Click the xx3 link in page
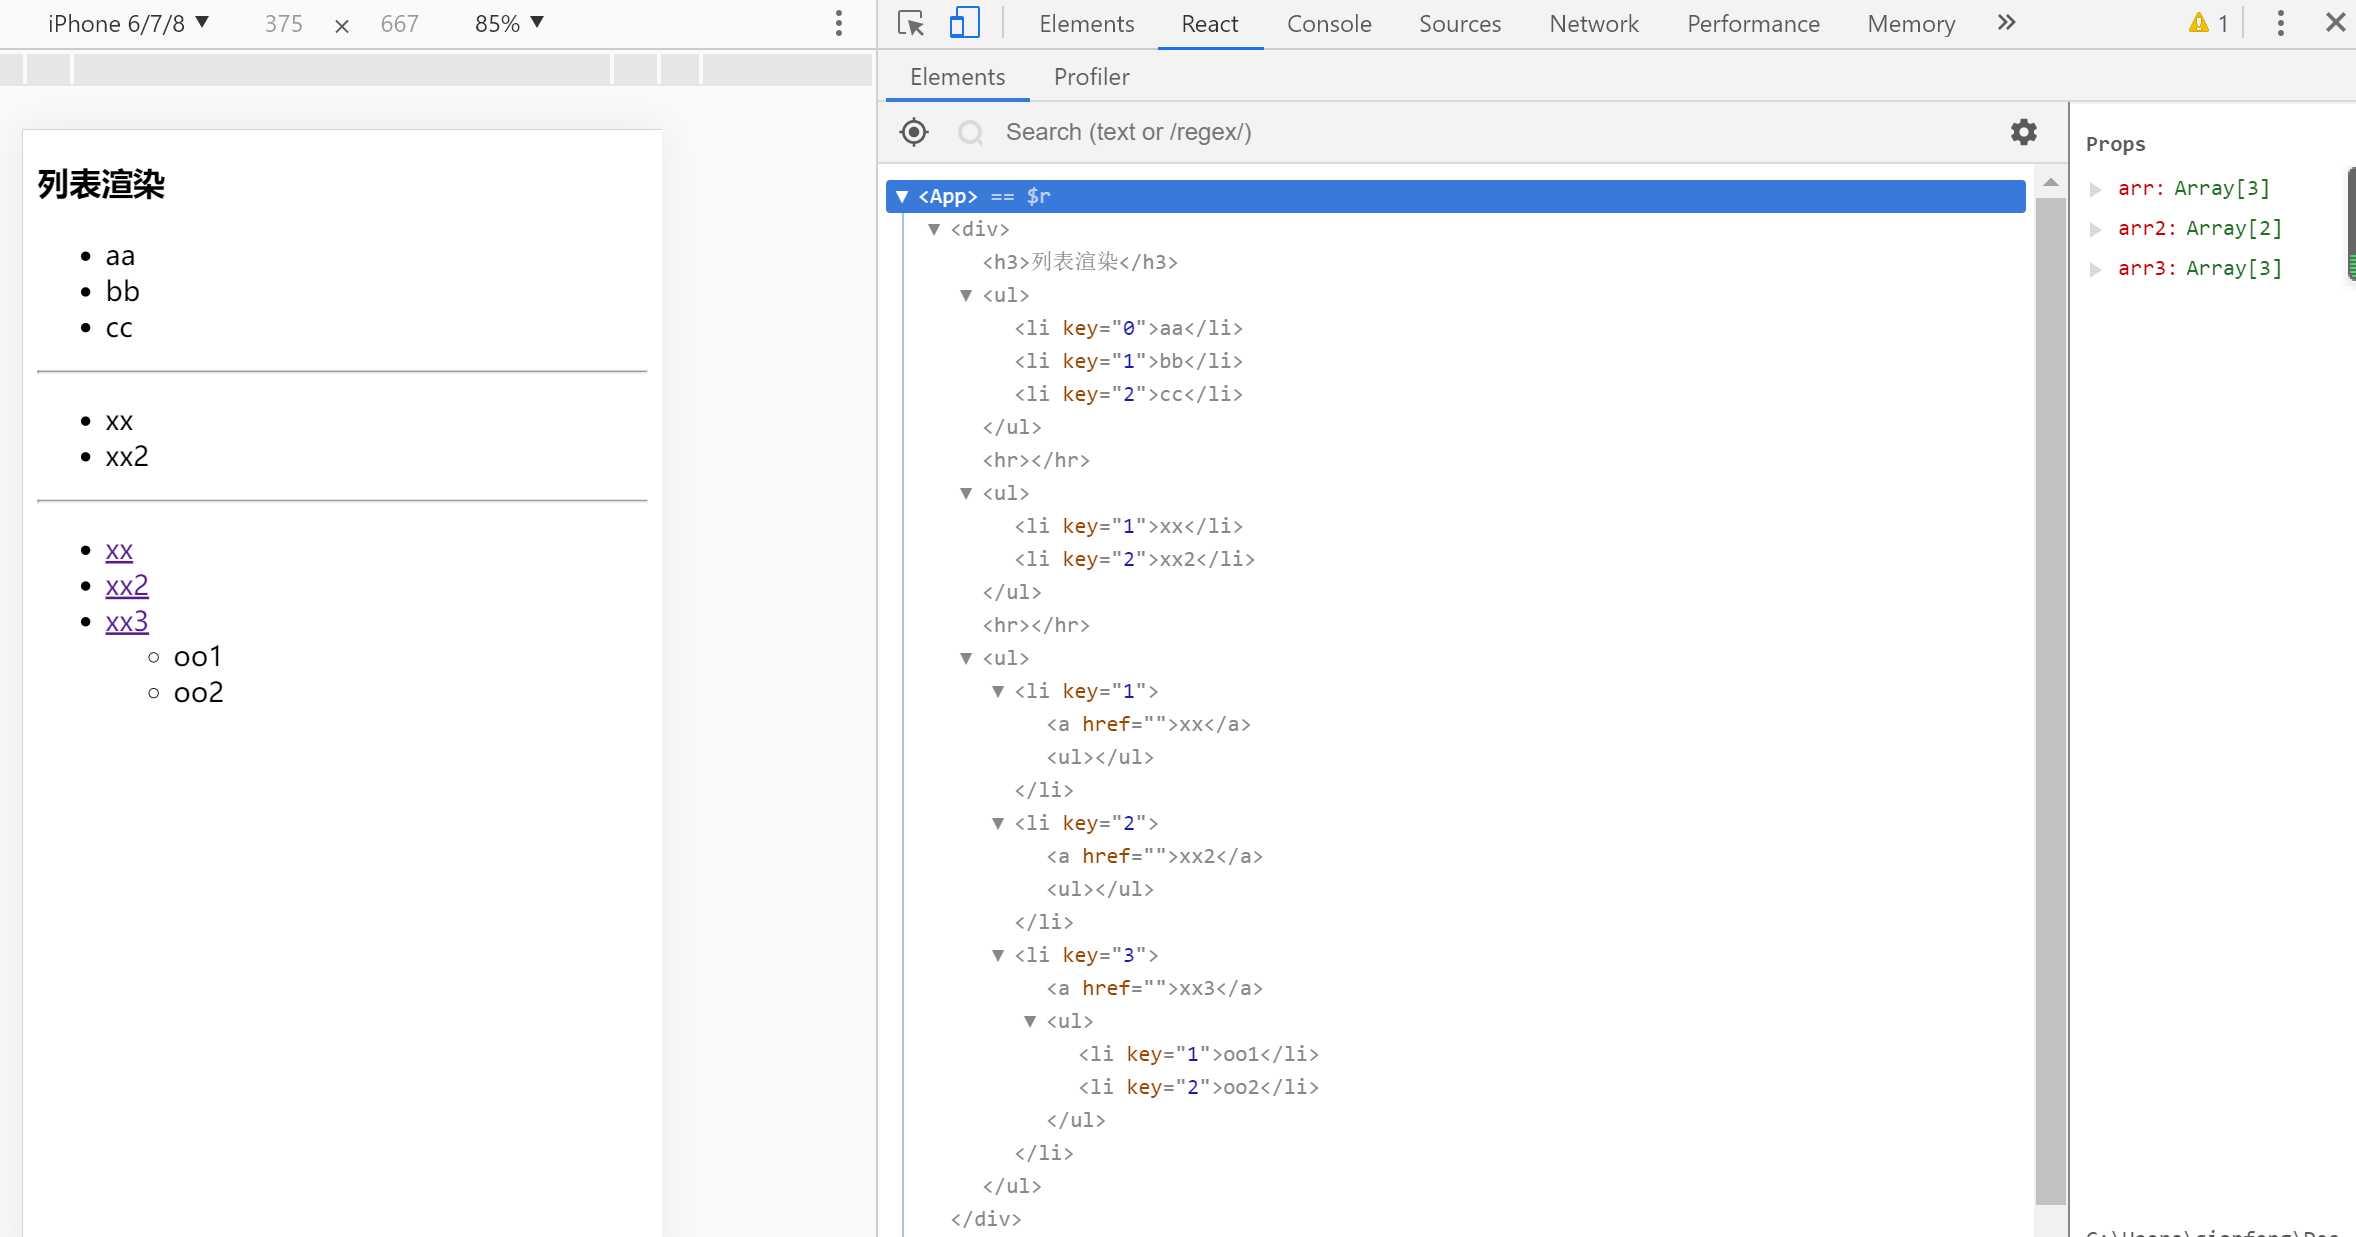 [x=127, y=621]
